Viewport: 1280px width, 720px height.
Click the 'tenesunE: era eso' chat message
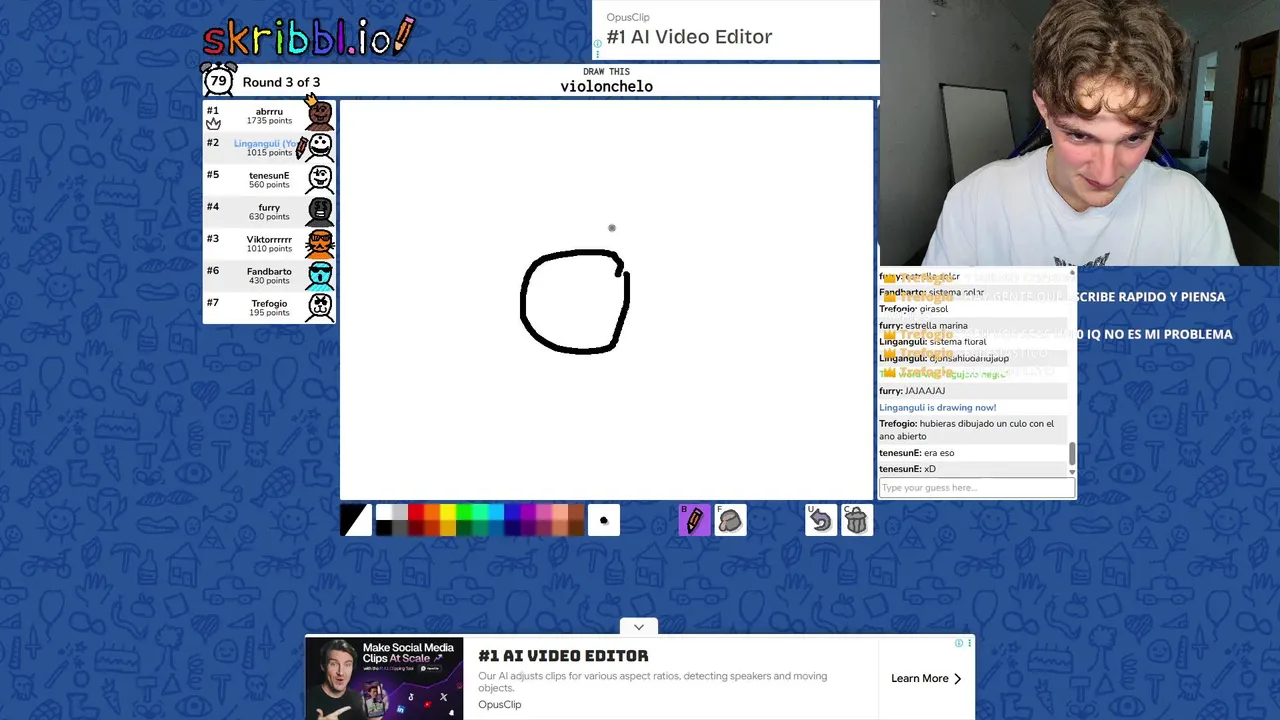[x=916, y=453]
